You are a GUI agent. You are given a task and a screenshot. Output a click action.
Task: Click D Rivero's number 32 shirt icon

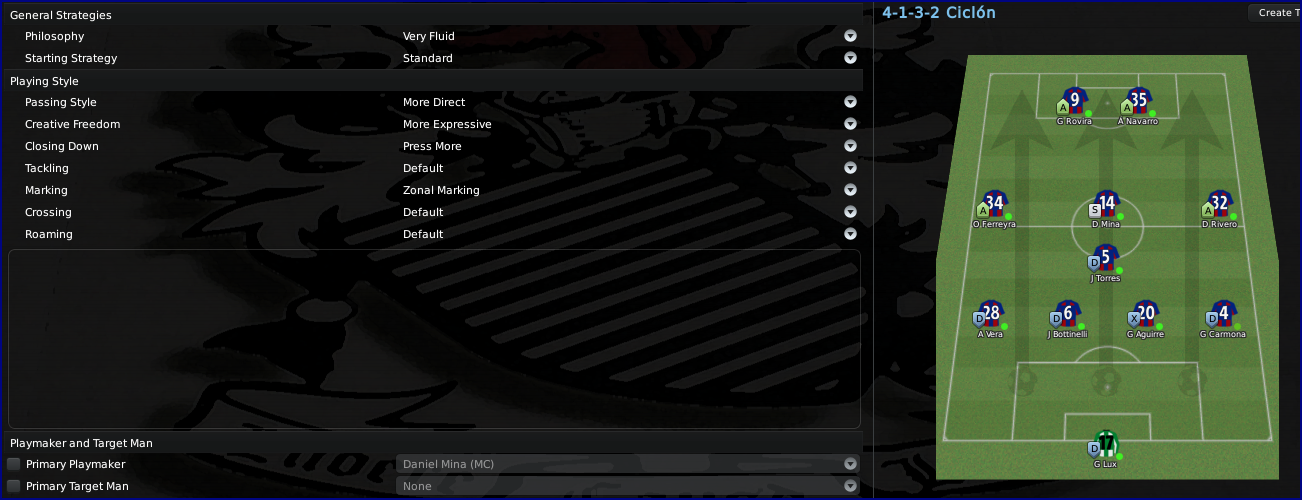click(x=1219, y=204)
